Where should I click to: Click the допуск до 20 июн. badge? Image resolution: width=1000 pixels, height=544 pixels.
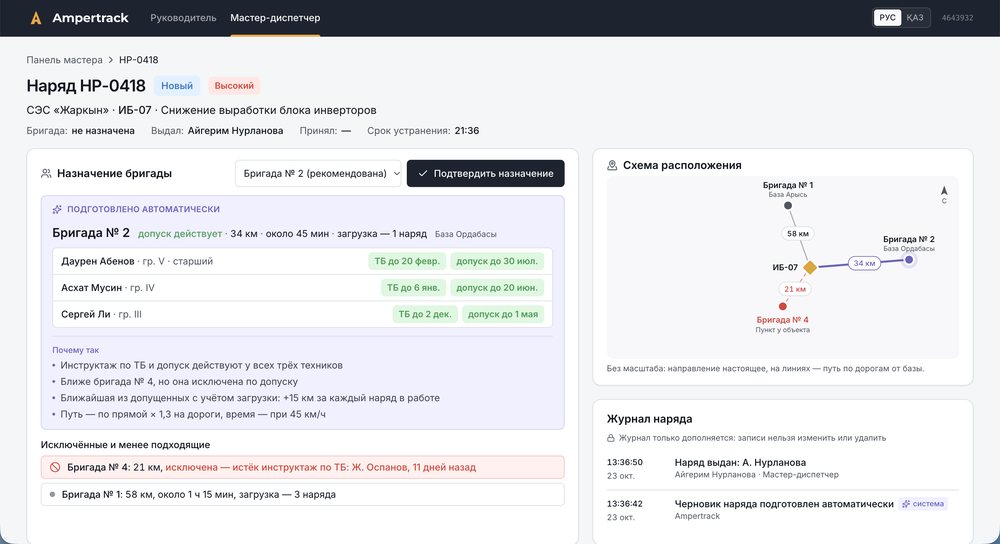pyautogui.click(x=497, y=288)
